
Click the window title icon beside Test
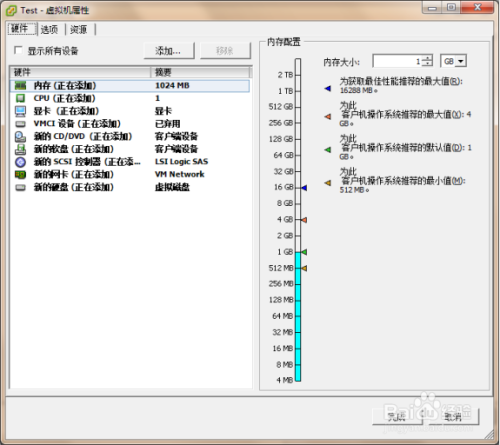(11, 11)
